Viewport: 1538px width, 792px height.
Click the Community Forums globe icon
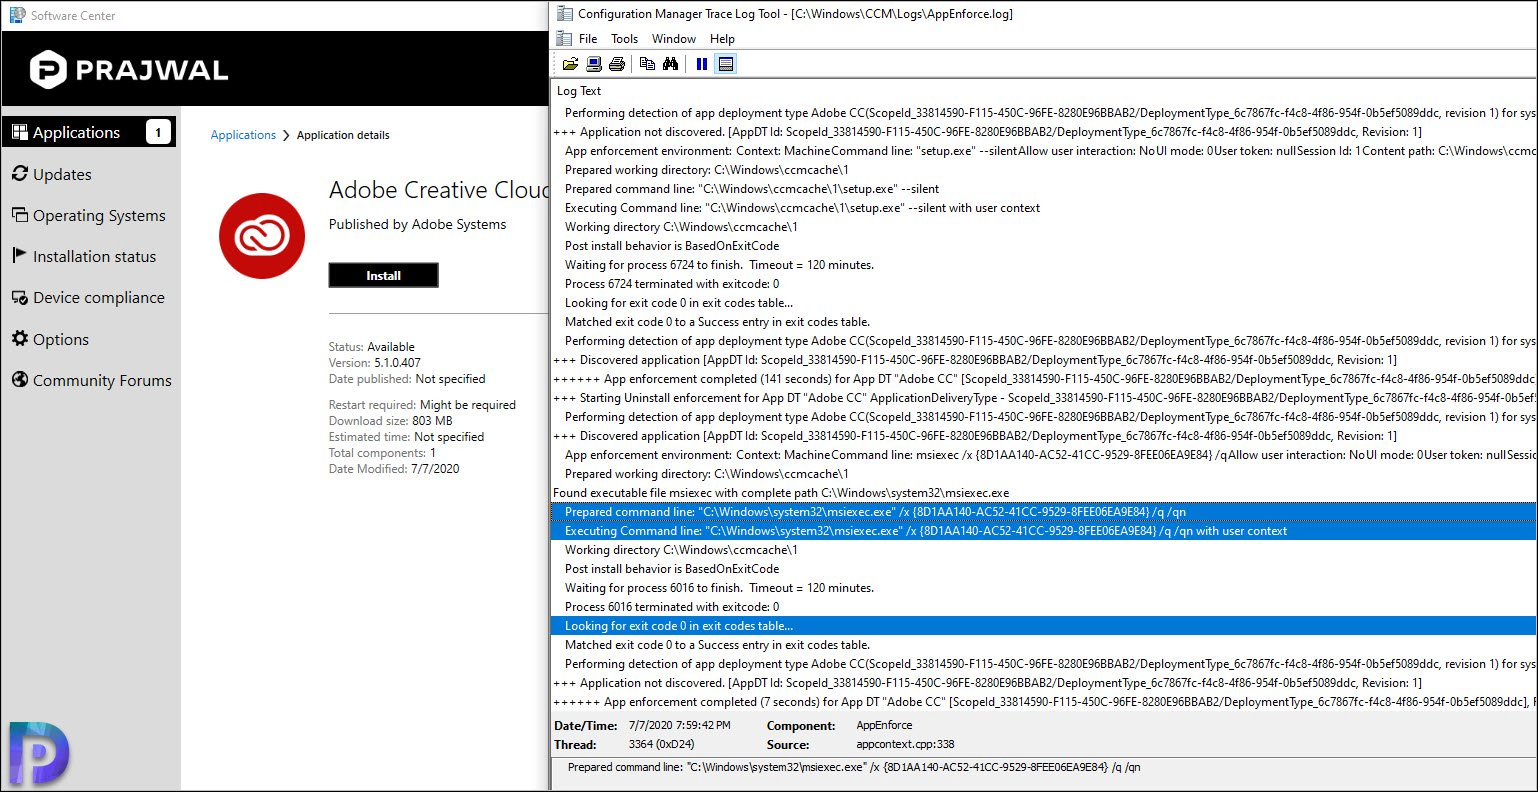[x=19, y=380]
